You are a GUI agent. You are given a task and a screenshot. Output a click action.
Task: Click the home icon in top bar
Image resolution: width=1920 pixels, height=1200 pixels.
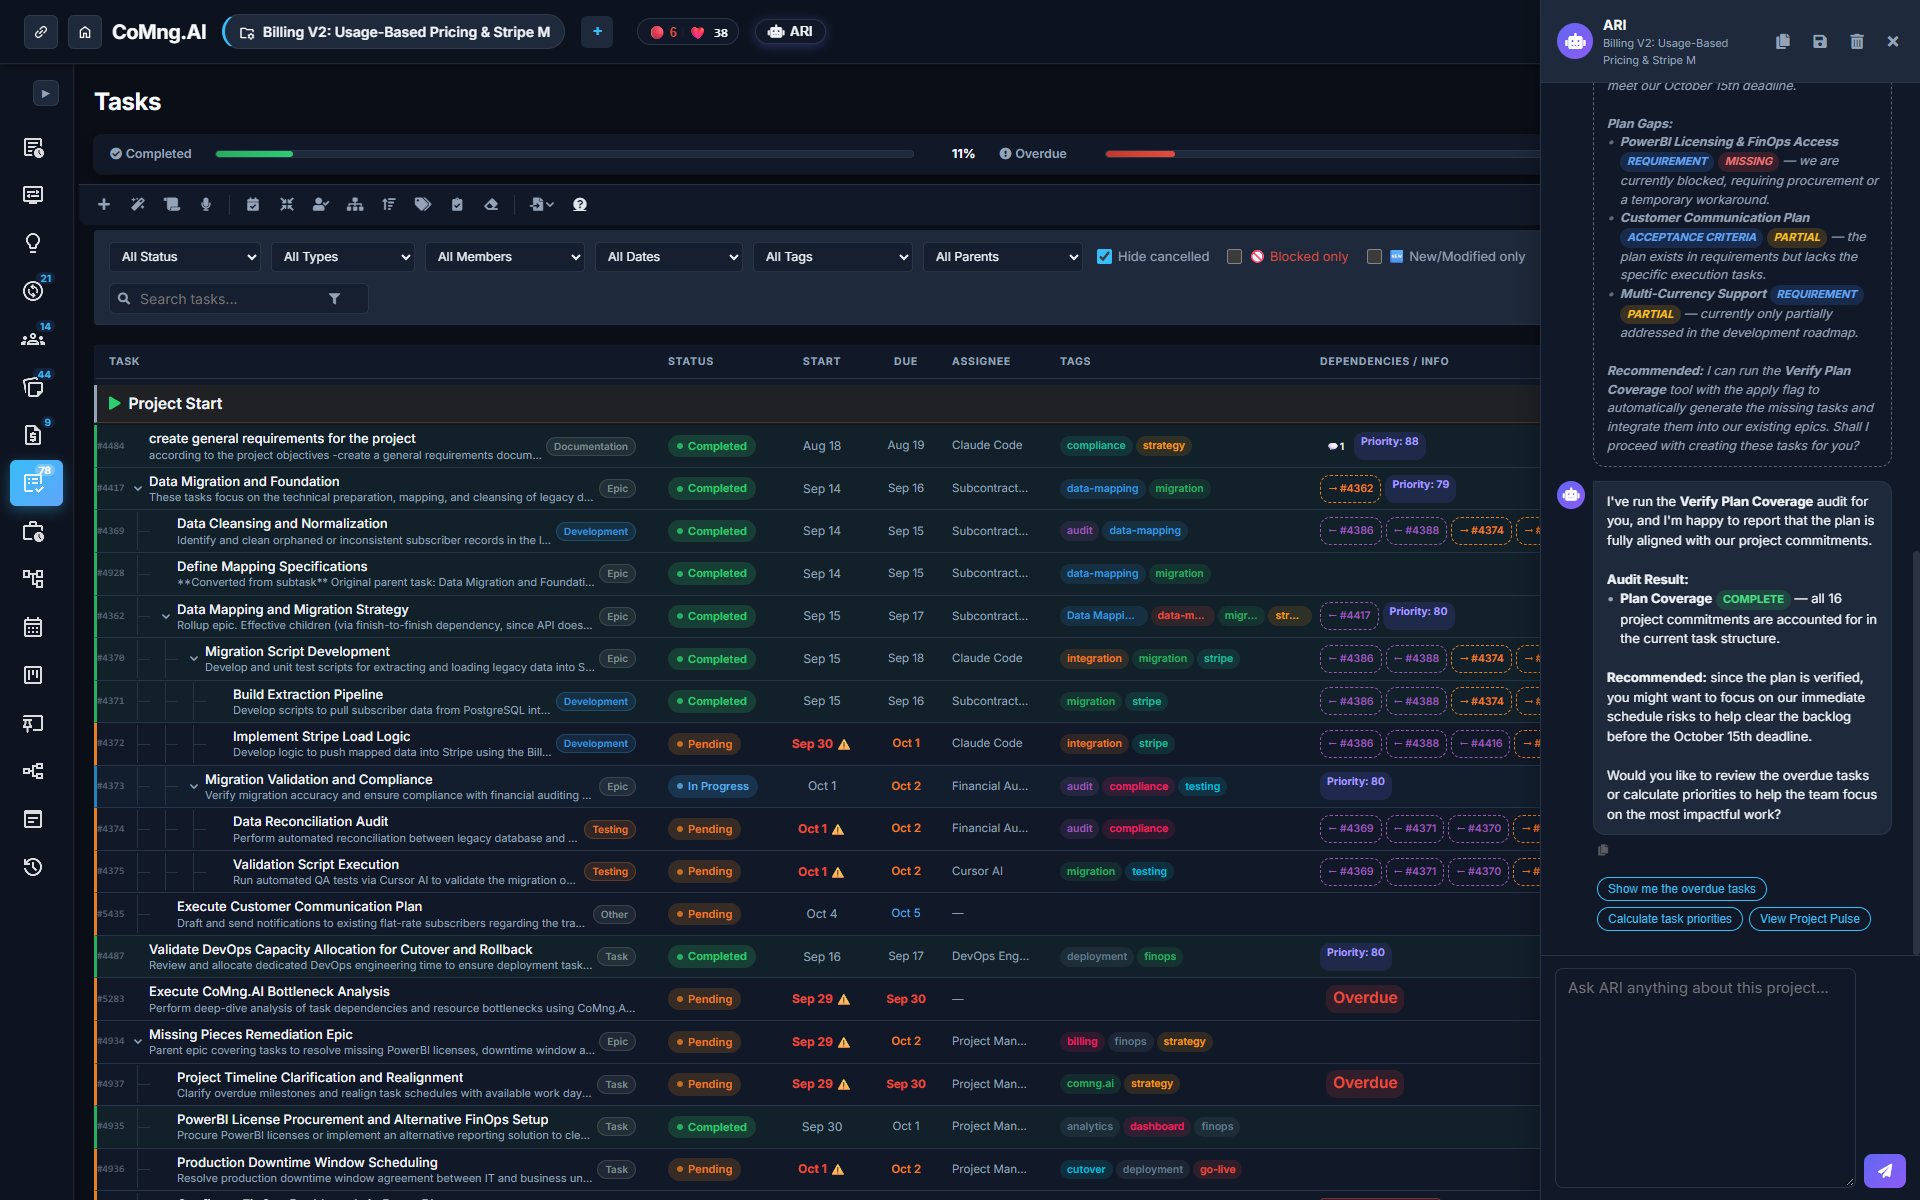pos(85,32)
